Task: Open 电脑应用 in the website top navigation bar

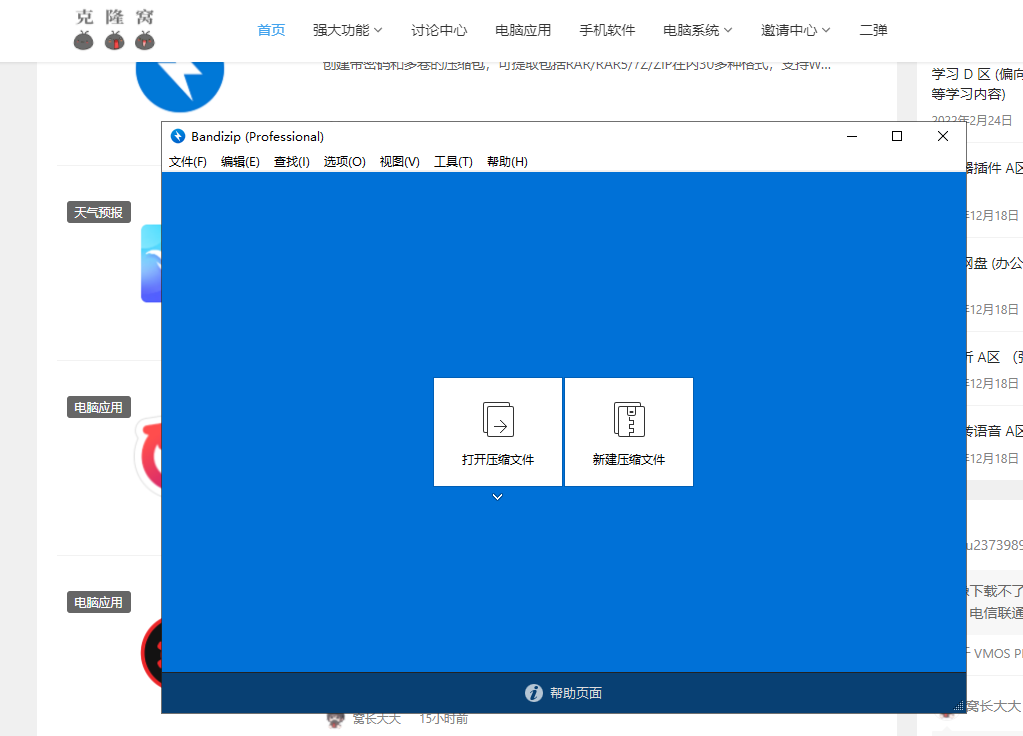Action: [523, 30]
